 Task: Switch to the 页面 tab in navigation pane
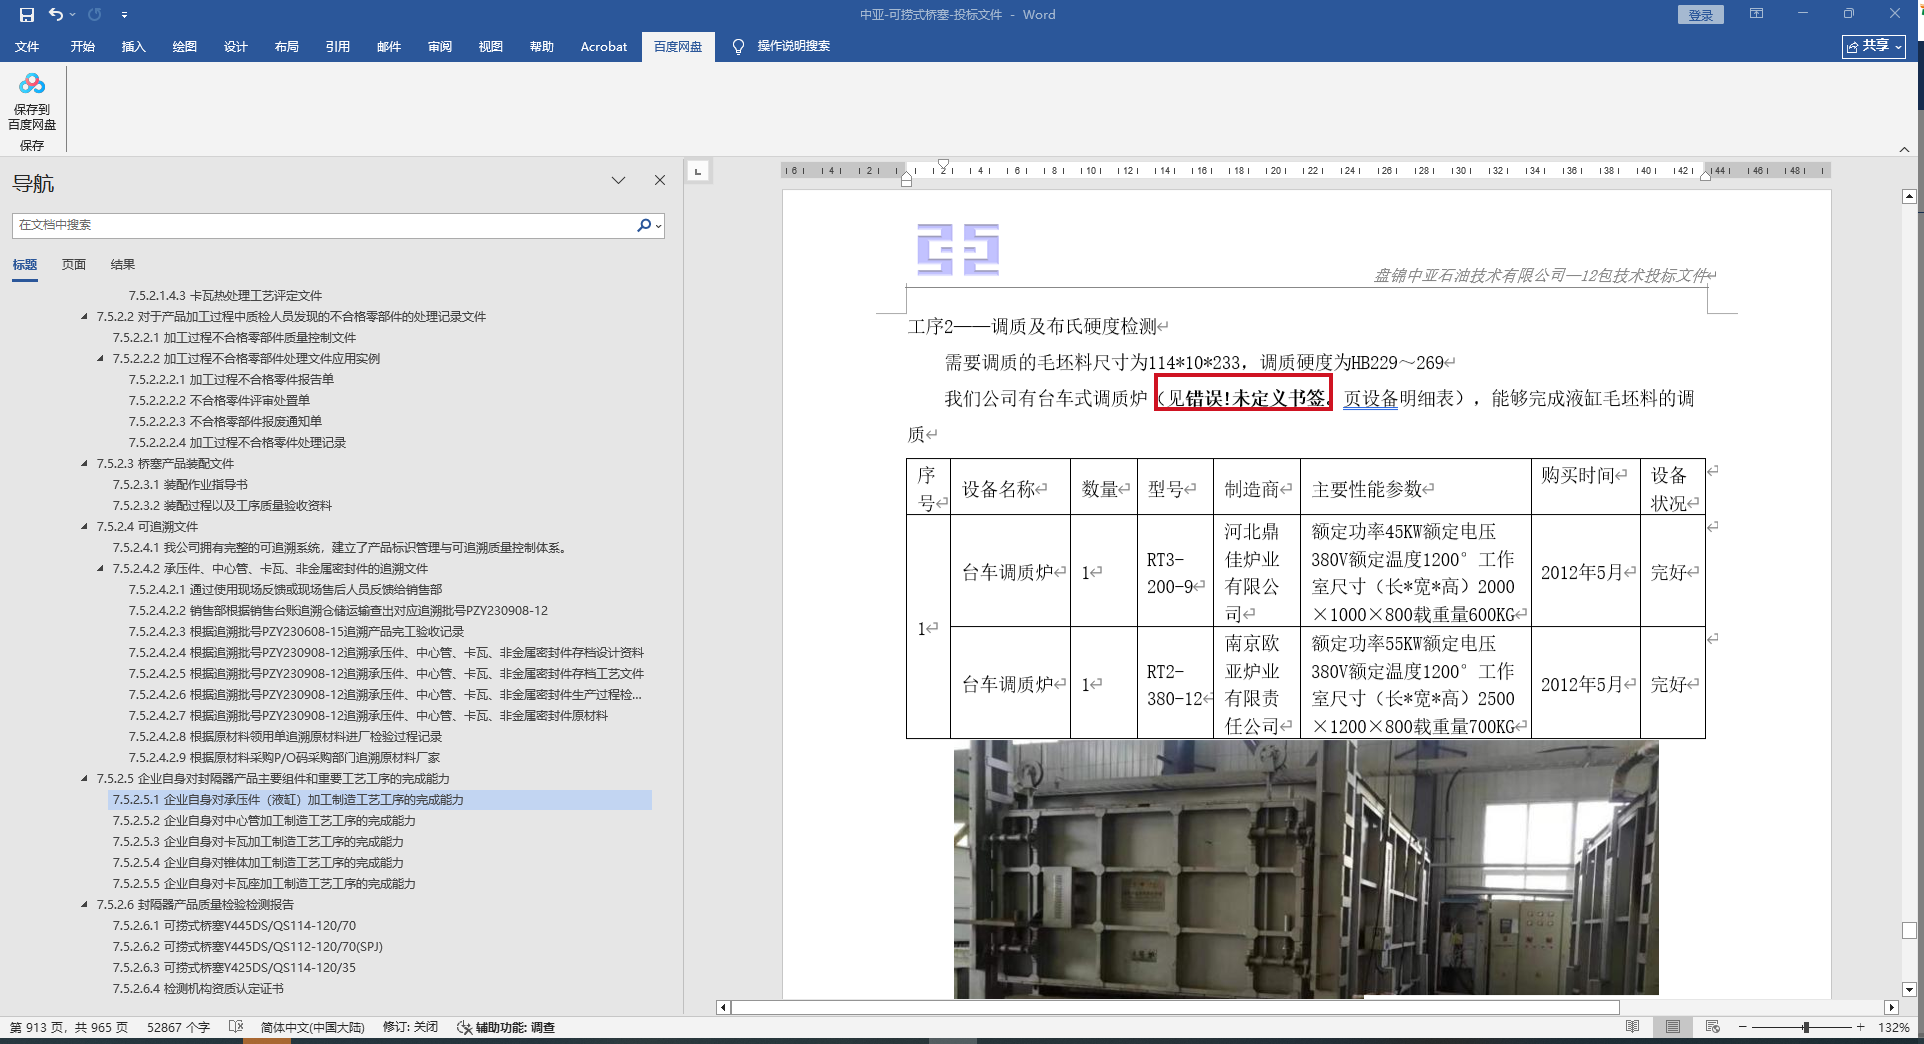point(73,265)
